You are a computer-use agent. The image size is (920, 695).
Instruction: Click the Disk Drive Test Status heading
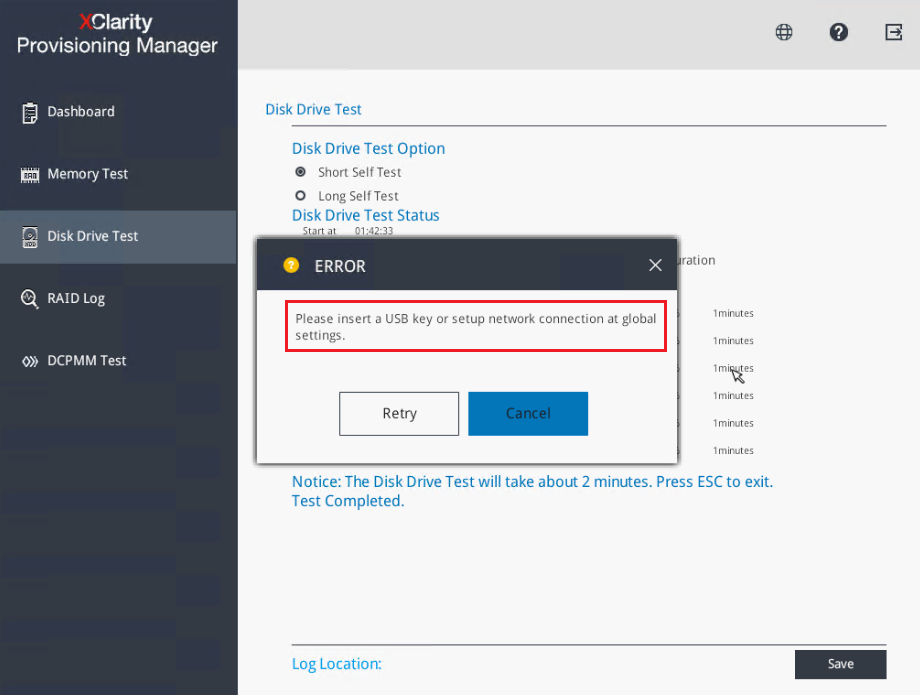pos(366,215)
